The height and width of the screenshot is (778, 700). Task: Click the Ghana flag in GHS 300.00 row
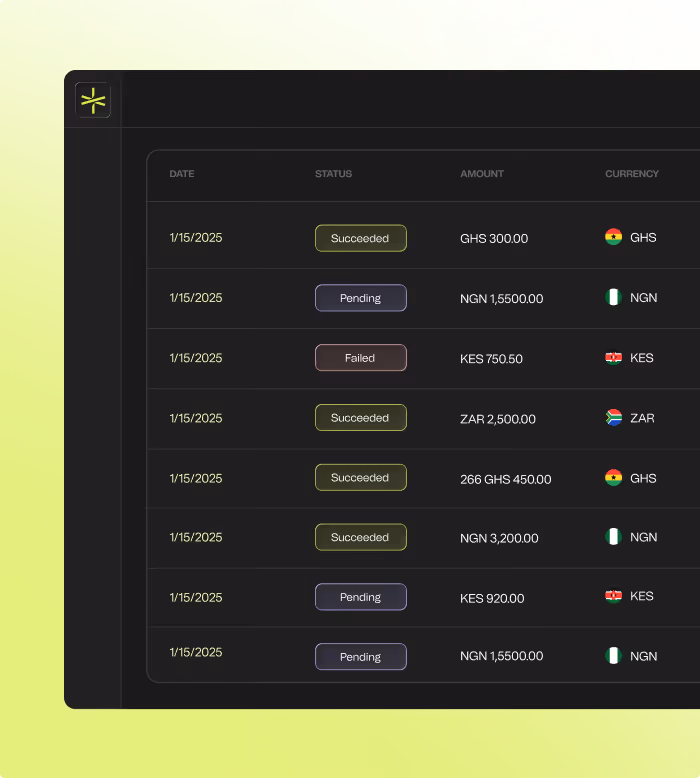coord(614,237)
